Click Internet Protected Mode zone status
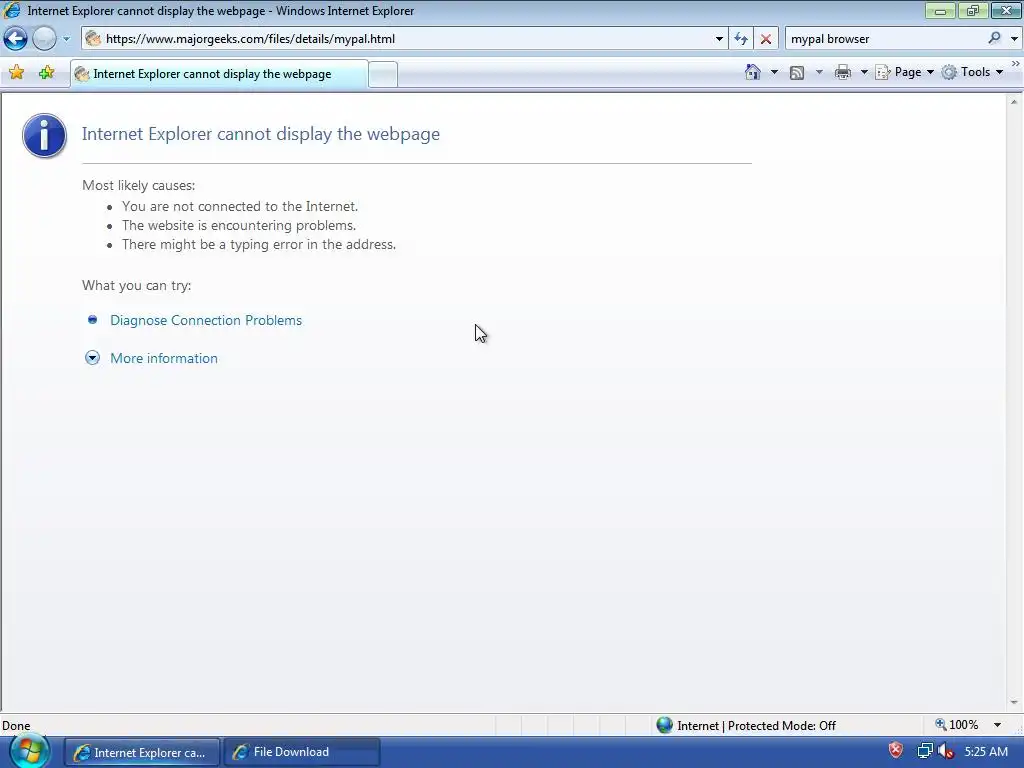Image resolution: width=1024 pixels, height=768 pixels. pyautogui.click(x=756, y=726)
